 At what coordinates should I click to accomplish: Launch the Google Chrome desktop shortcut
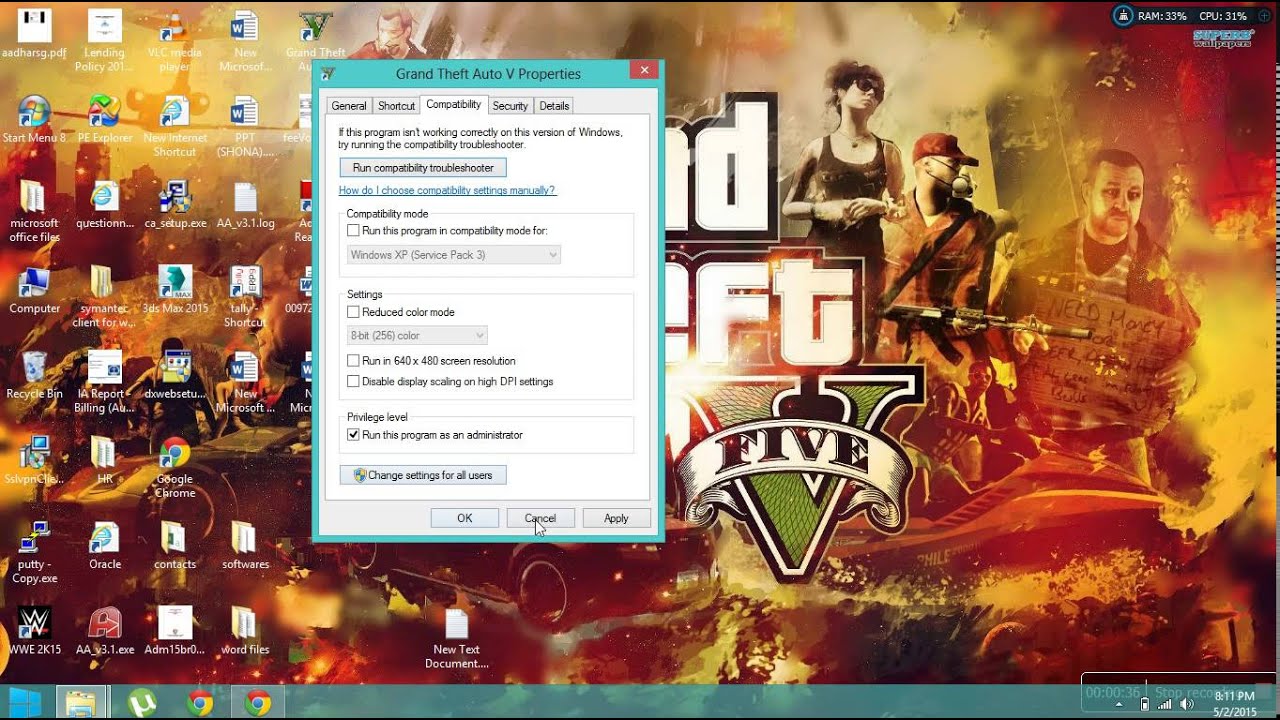(175, 468)
